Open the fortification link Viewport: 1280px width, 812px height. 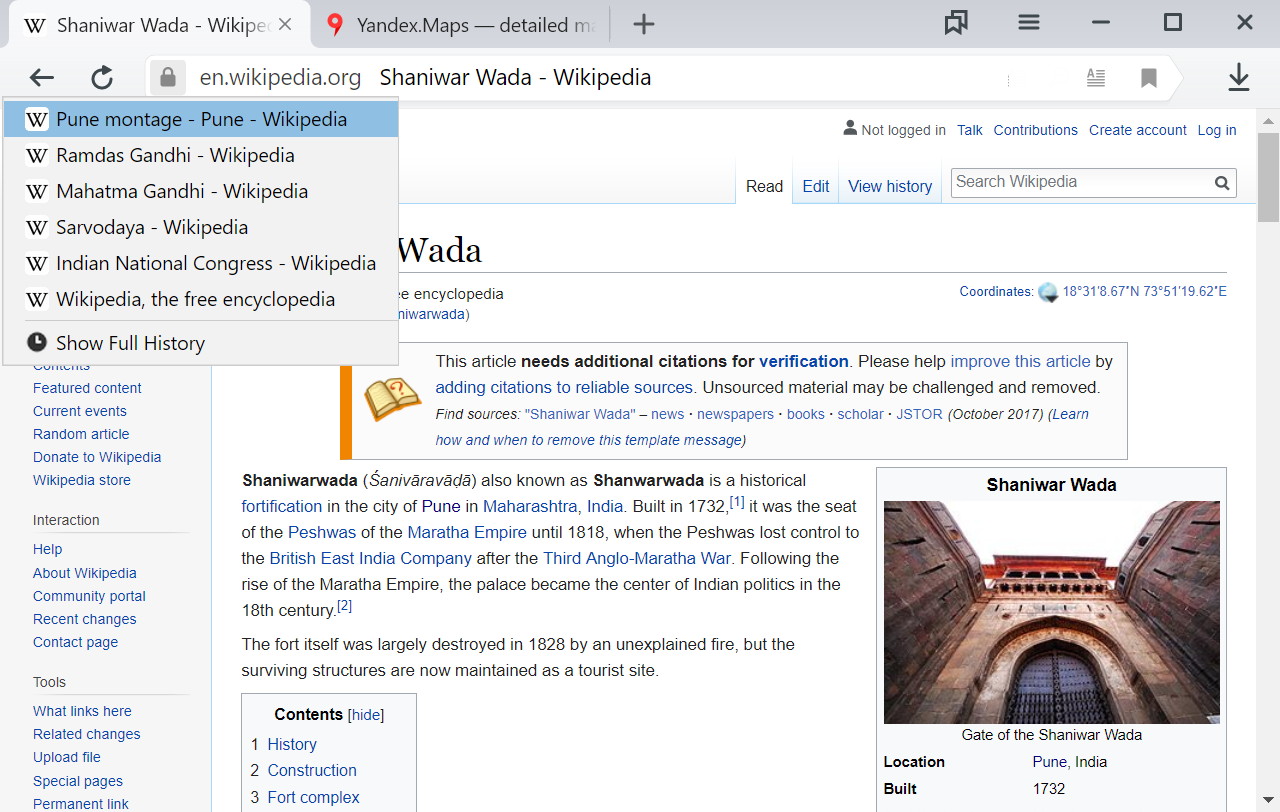(282, 506)
